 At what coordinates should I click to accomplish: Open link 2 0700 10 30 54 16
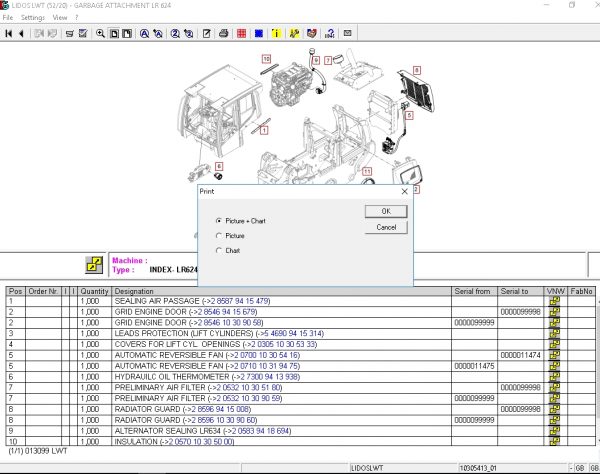click(x=267, y=355)
